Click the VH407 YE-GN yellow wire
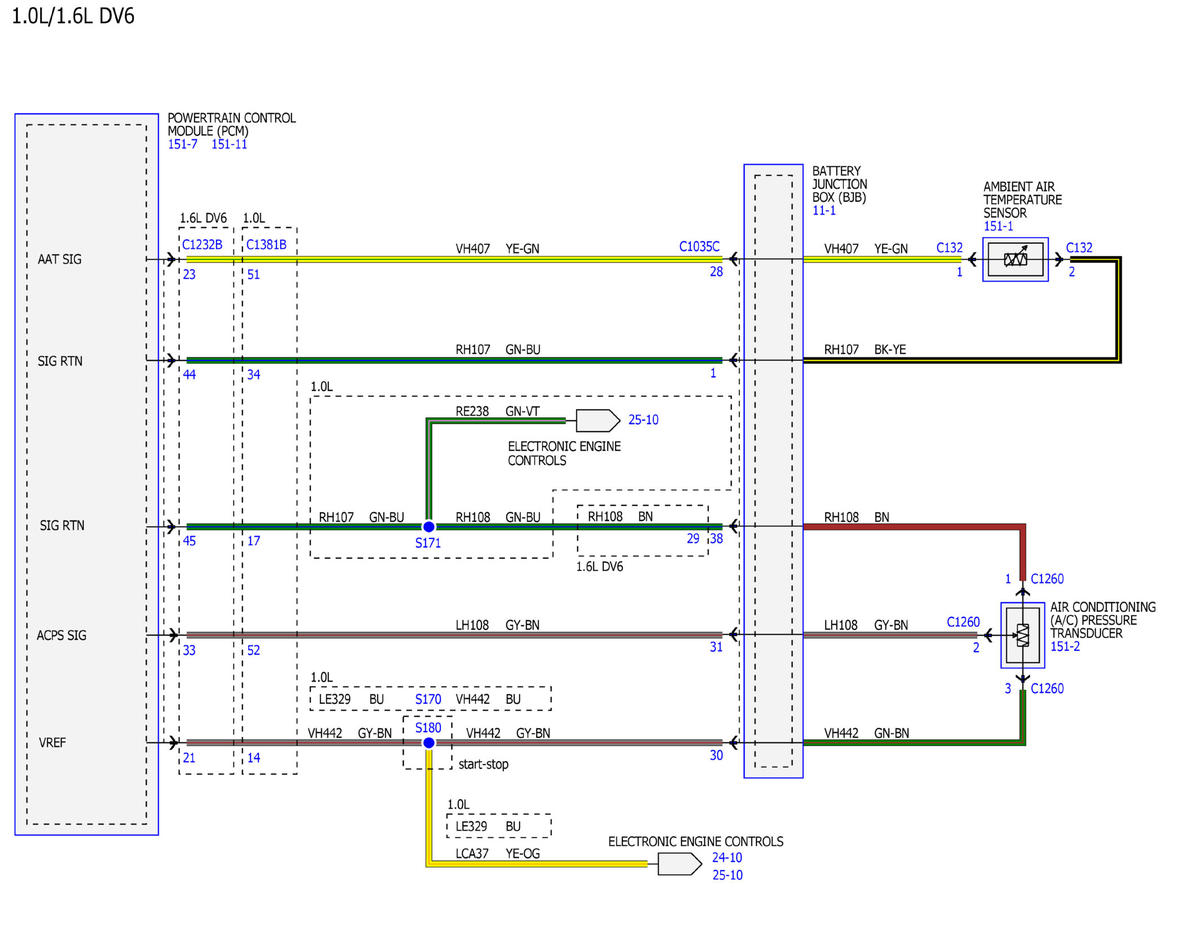 click(454, 259)
